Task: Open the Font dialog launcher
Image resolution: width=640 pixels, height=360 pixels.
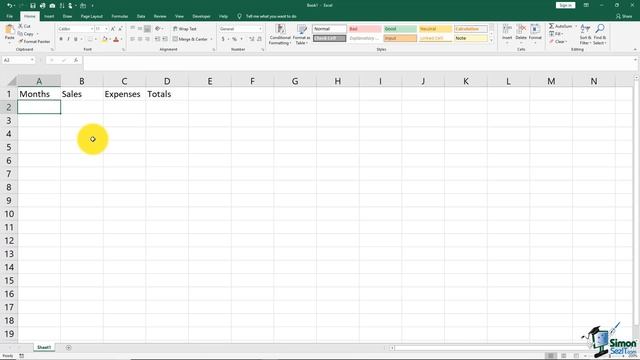Action: [x=123, y=49]
